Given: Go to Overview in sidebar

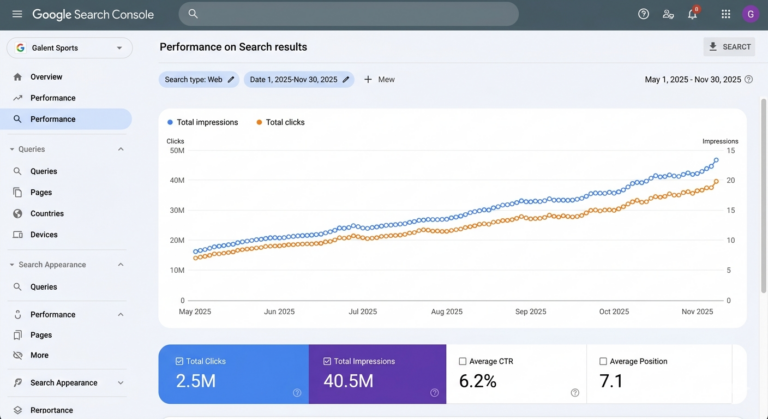Looking at the screenshot, I should 46,77.
